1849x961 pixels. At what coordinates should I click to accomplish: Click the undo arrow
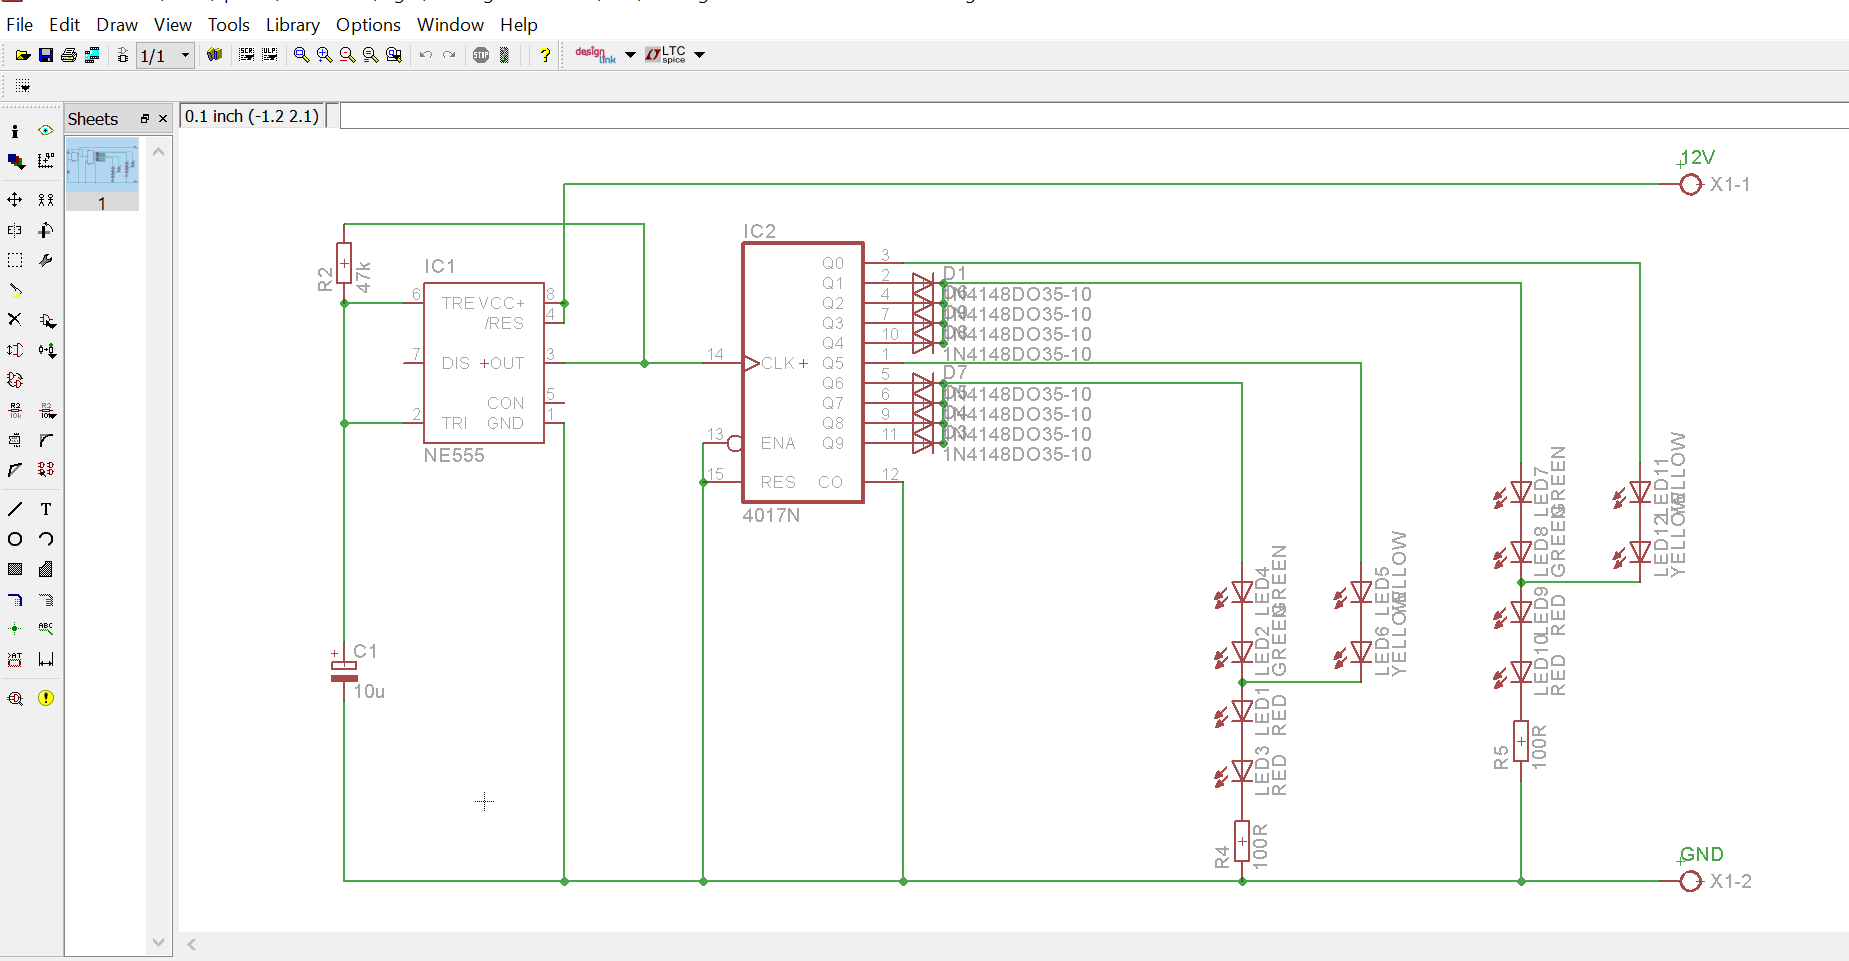click(x=426, y=56)
